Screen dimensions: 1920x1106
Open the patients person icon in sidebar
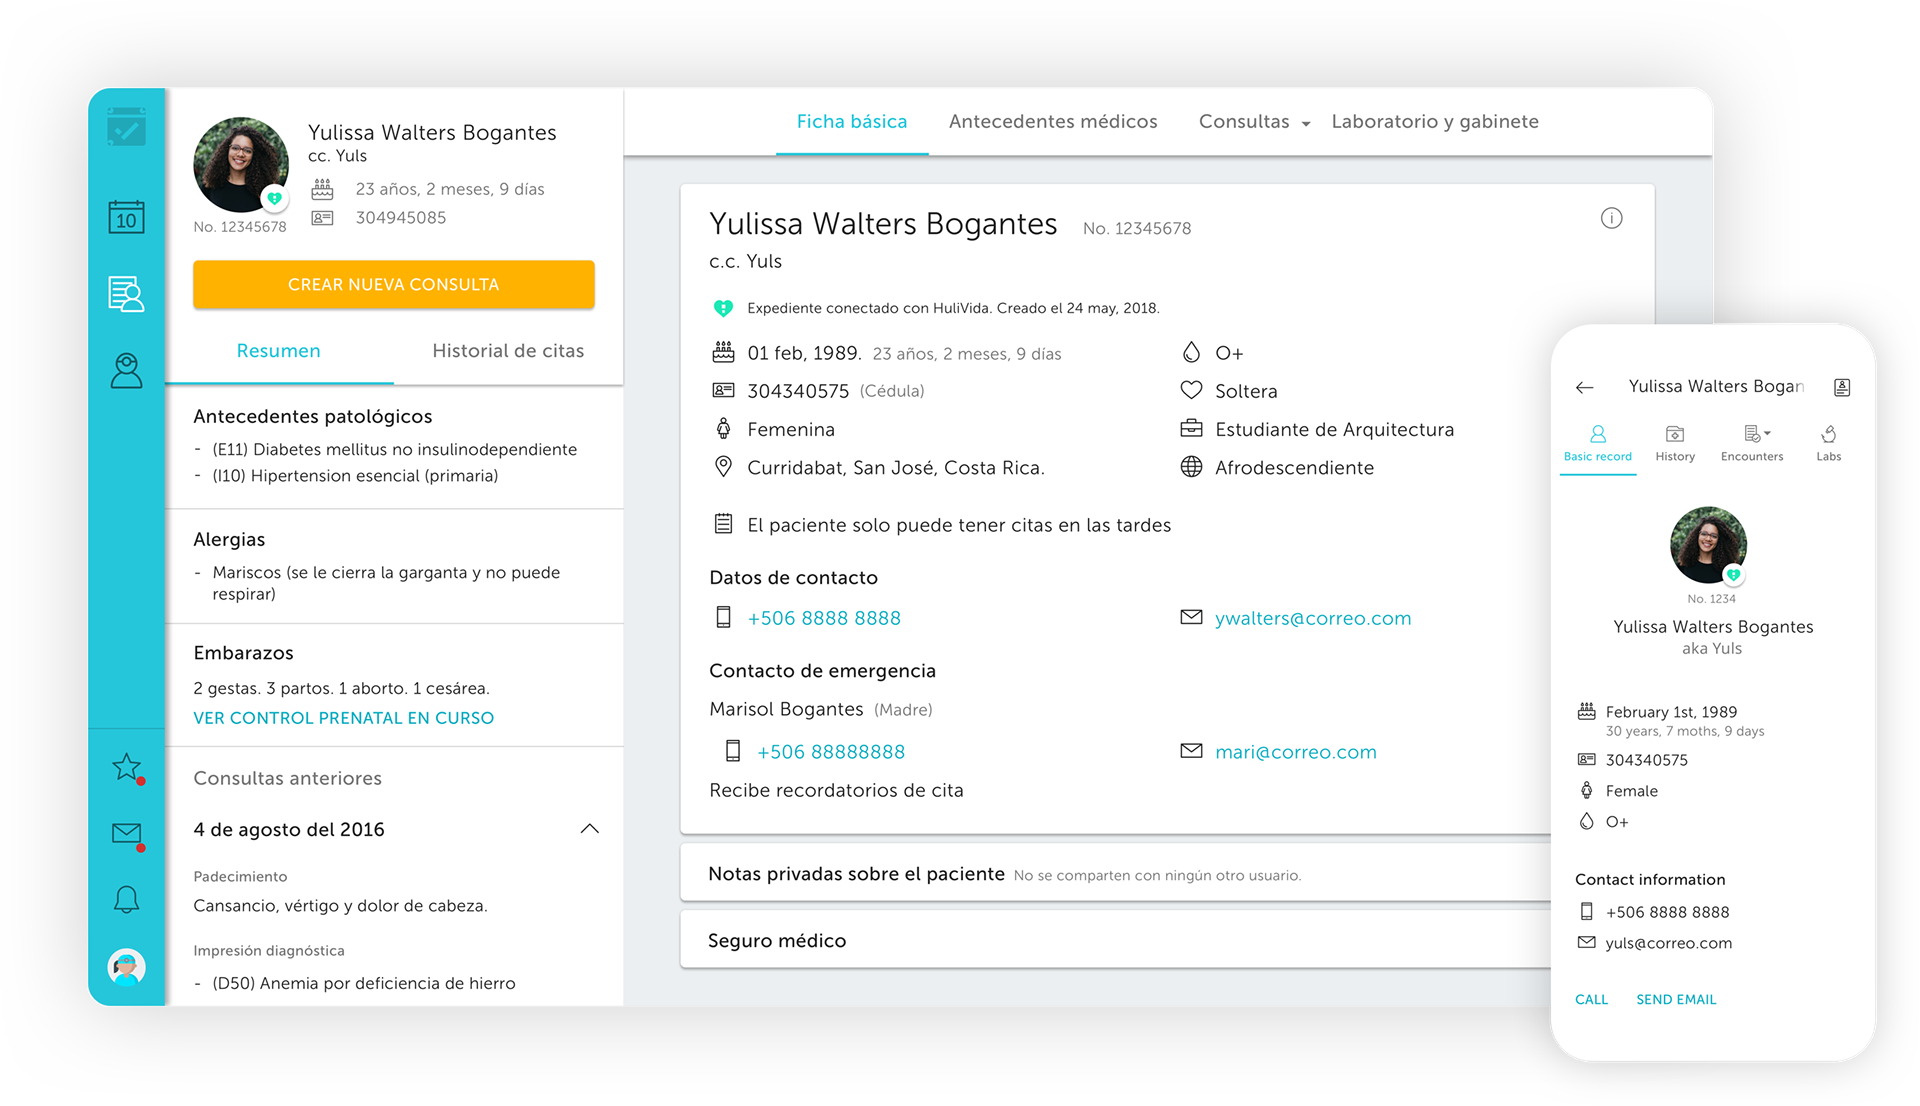pyautogui.click(x=126, y=371)
